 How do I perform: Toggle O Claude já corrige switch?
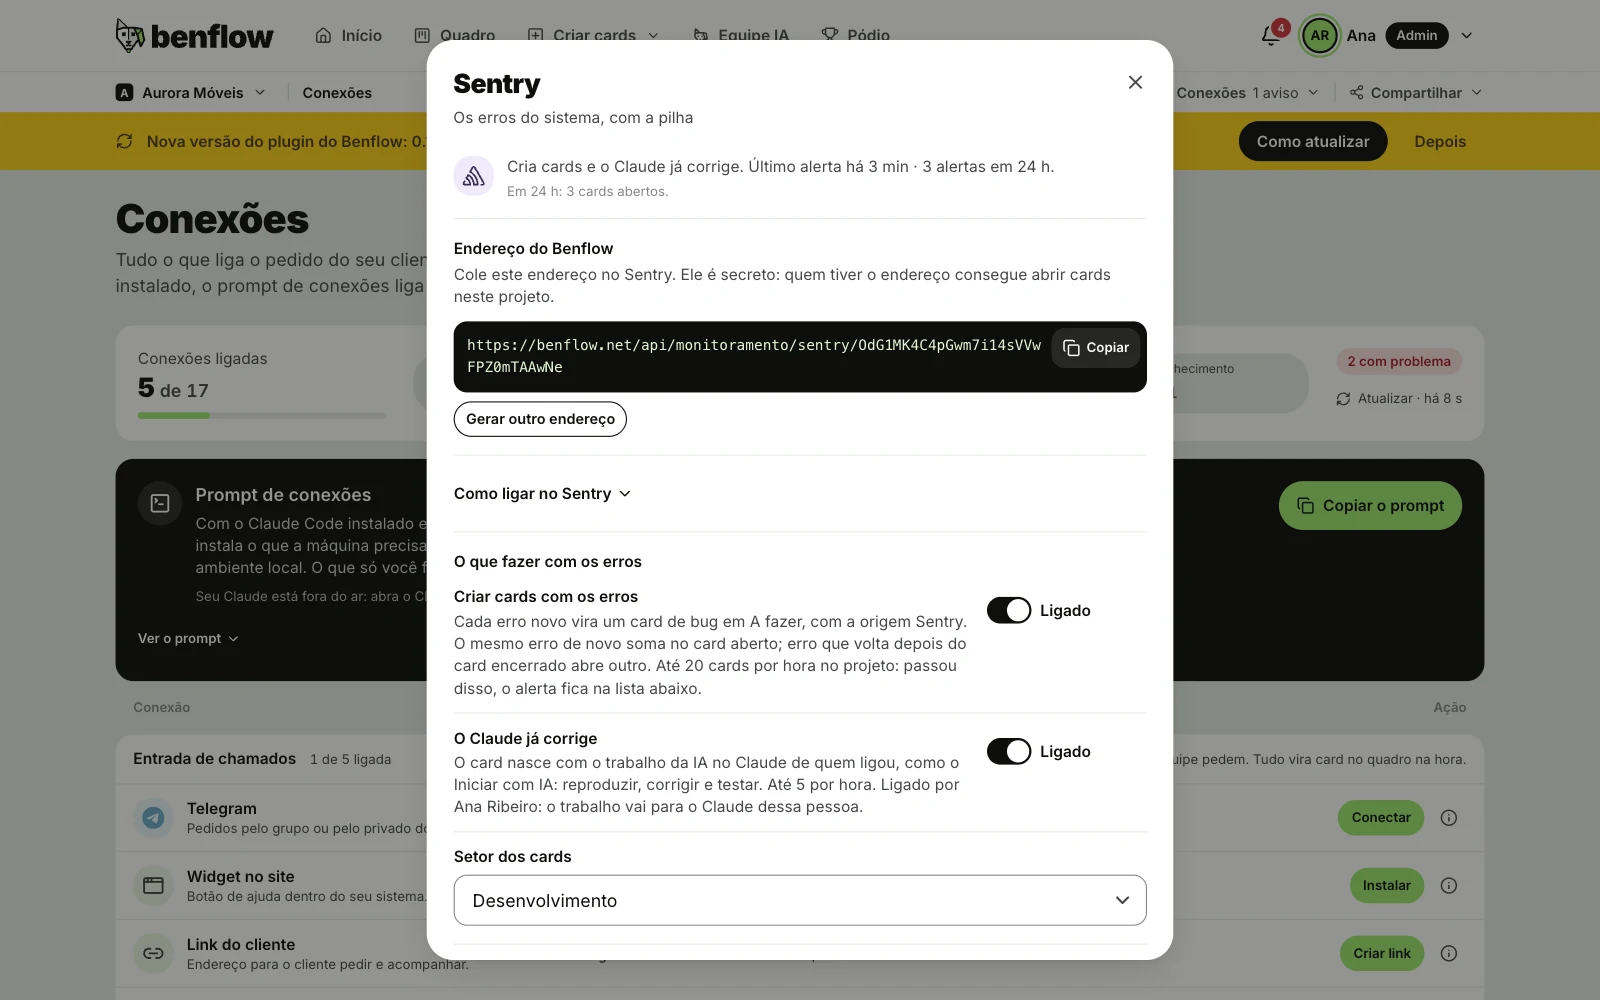point(1009,751)
